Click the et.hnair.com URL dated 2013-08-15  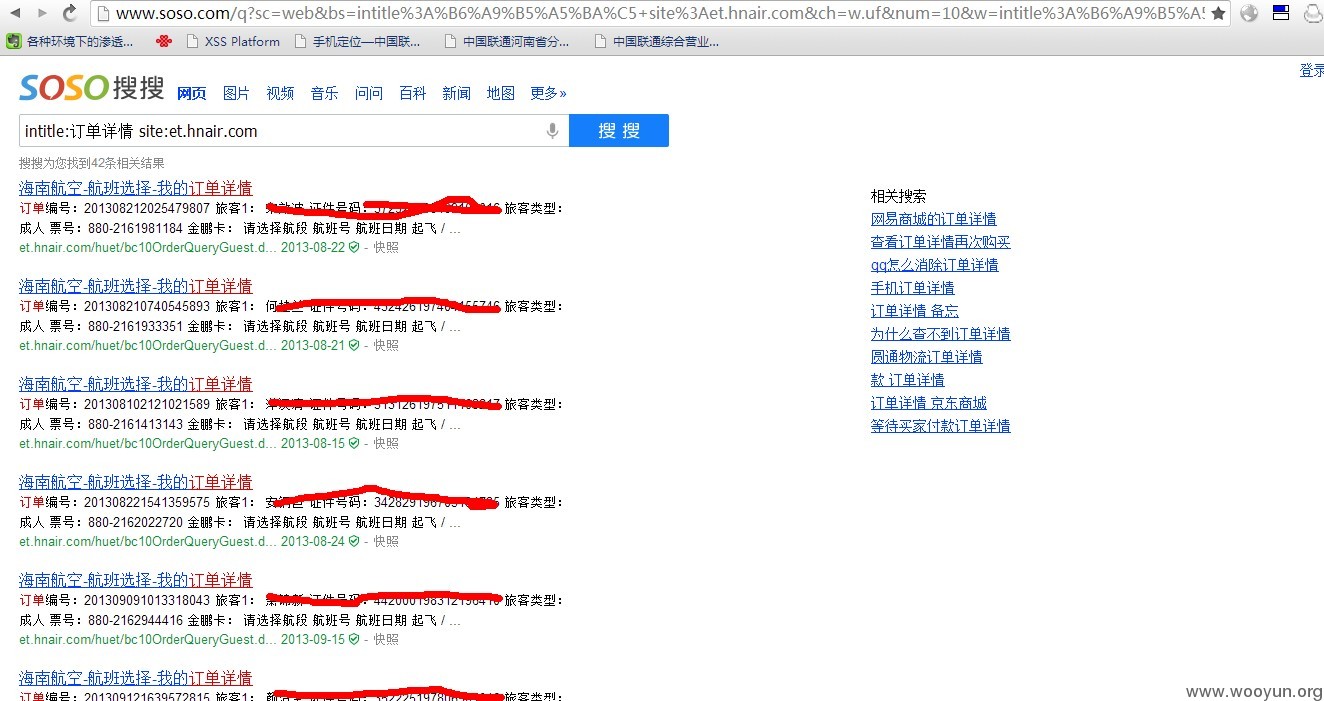148,443
